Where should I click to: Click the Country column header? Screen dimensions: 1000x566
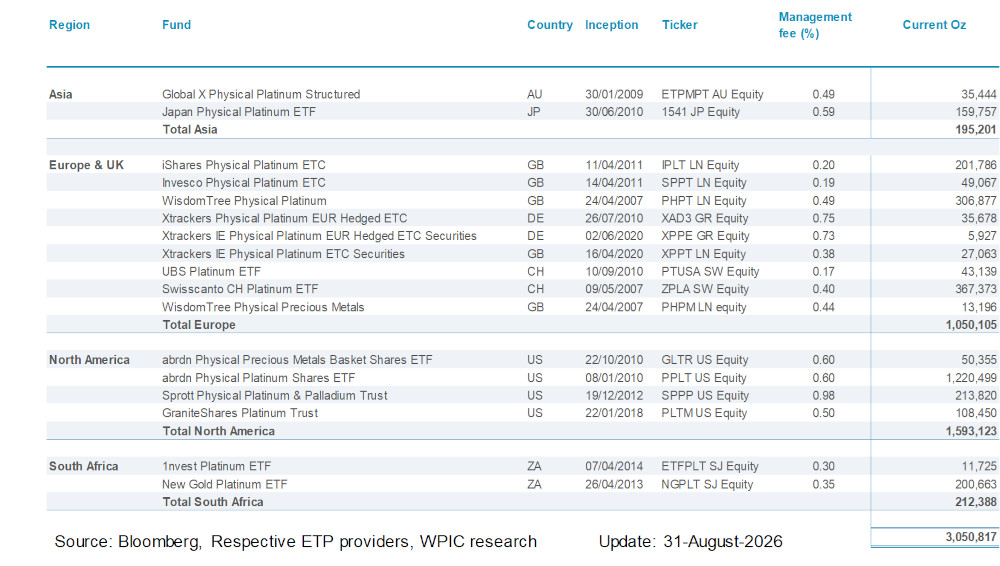point(550,25)
